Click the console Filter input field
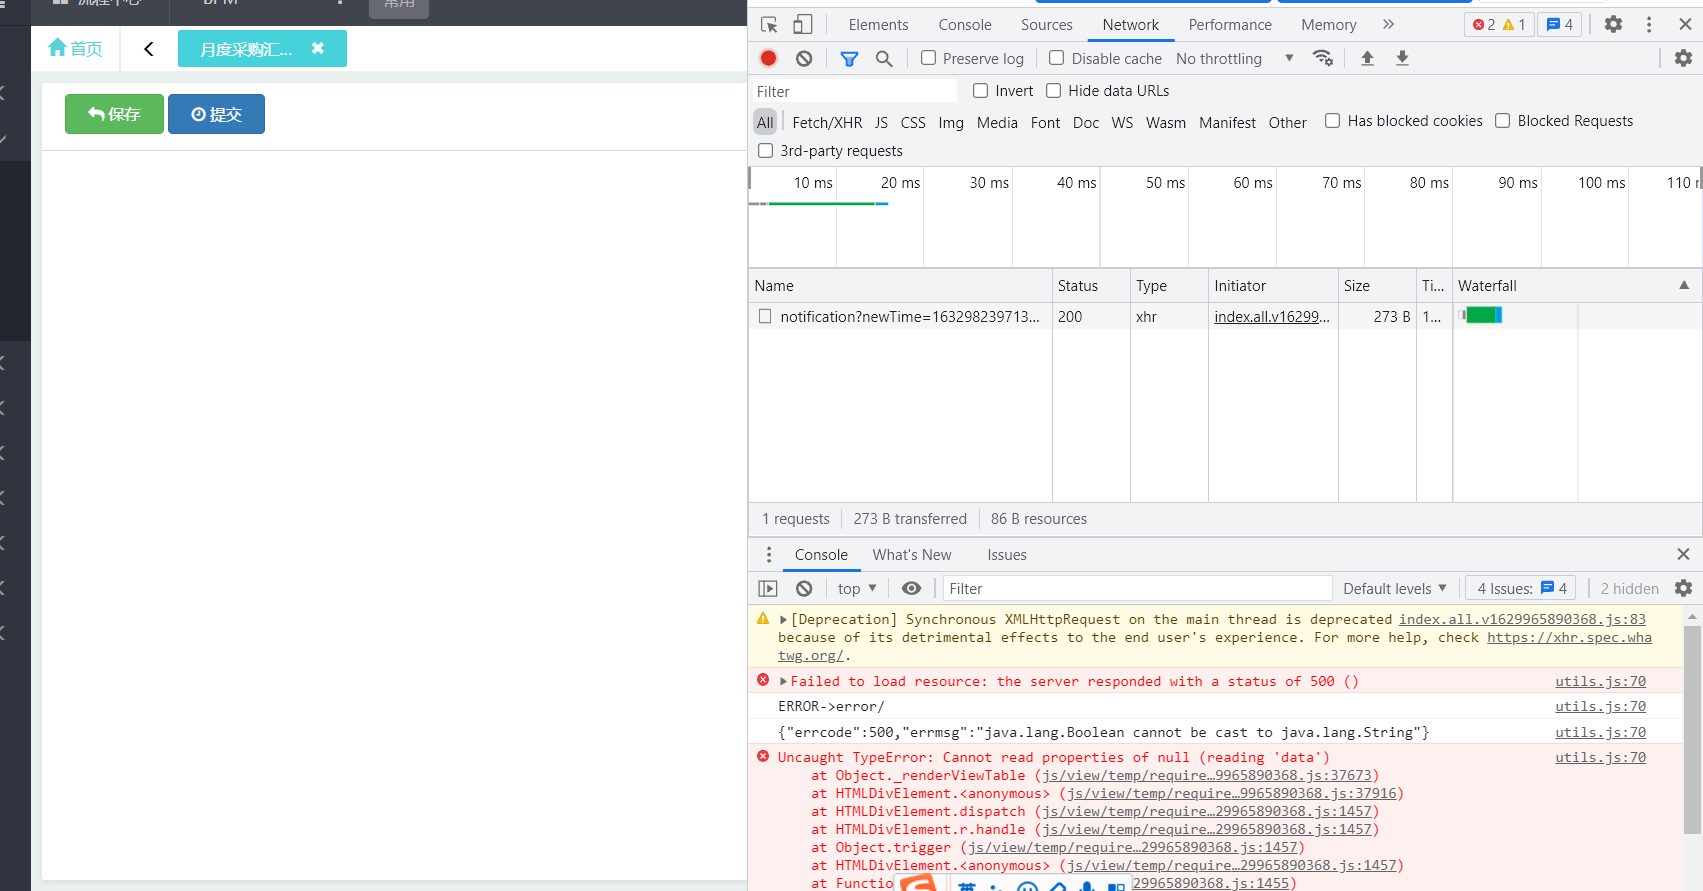Viewport: 1703px width, 891px height. click(x=1137, y=589)
